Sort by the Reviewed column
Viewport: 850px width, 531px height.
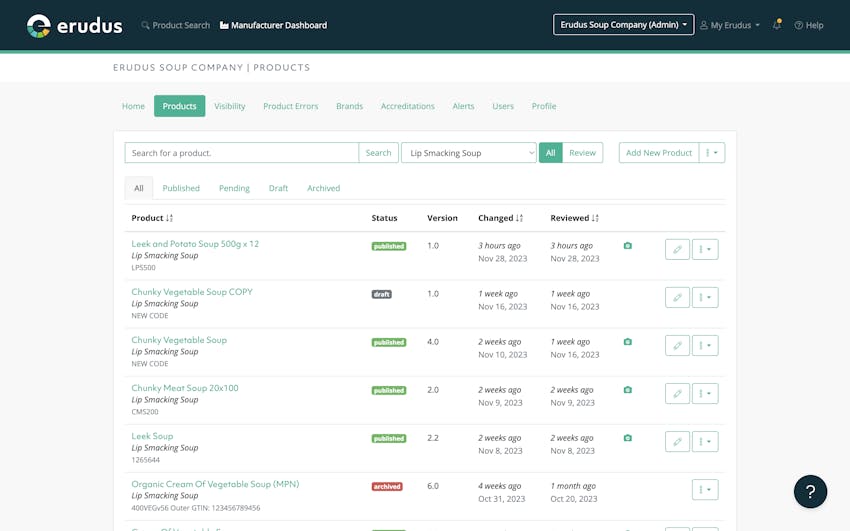point(575,218)
